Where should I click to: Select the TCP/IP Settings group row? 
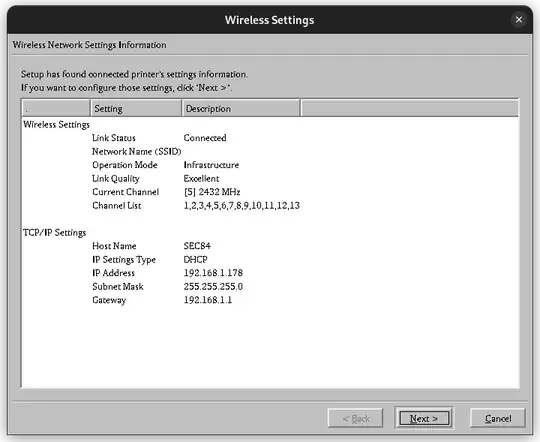(54, 233)
